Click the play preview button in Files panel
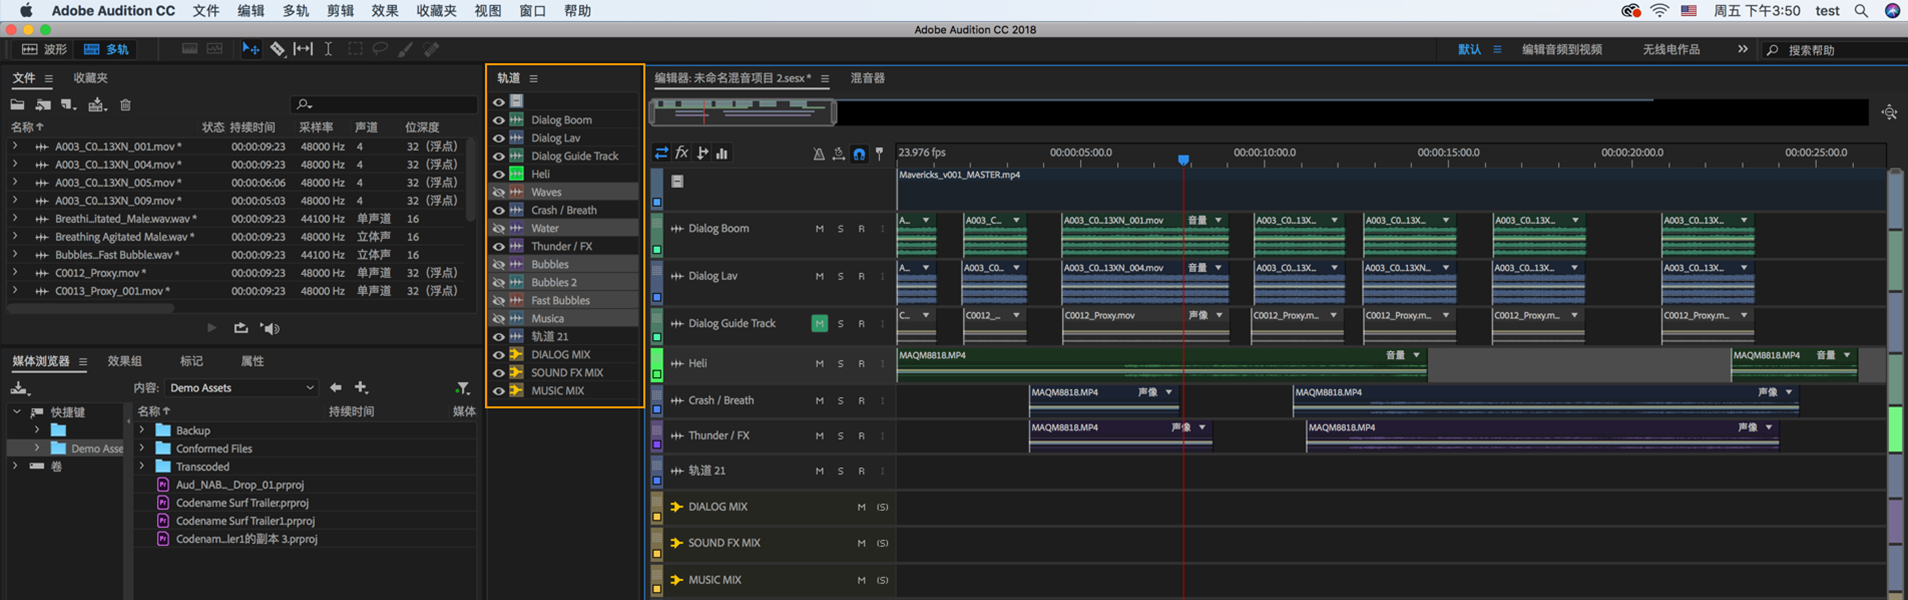This screenshot has height=600, width=1908. [211, 328]
